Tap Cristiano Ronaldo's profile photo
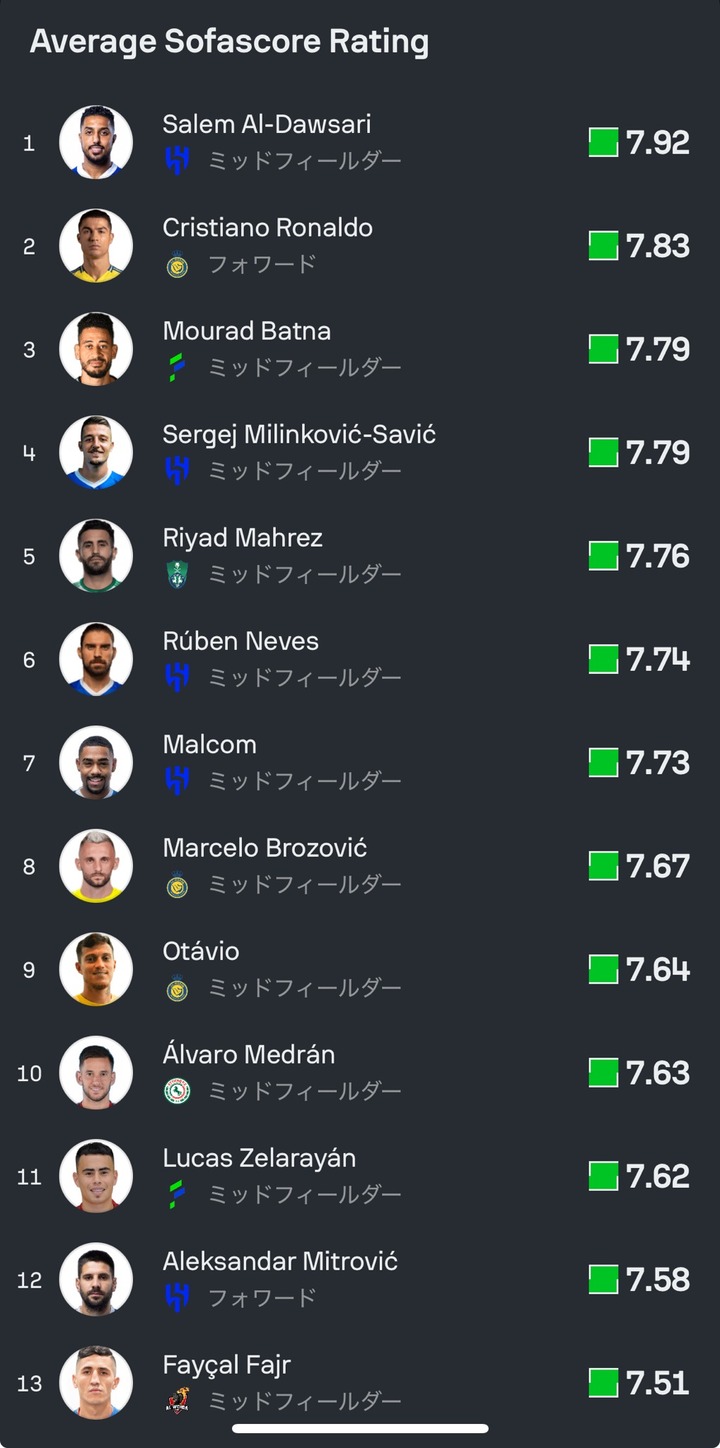Viewport: 720px width, 1448px height. pos(96,245)
